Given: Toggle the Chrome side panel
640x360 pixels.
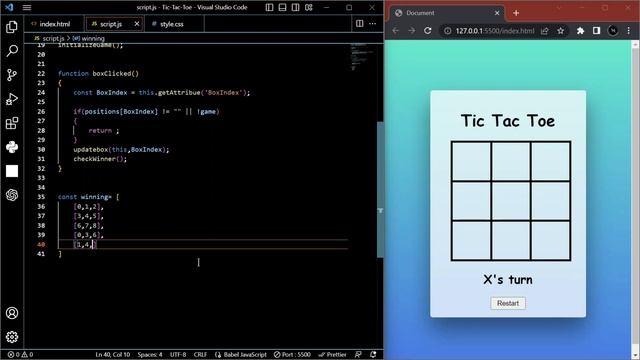Looking at the screenshot, I should tap(596, 31).
